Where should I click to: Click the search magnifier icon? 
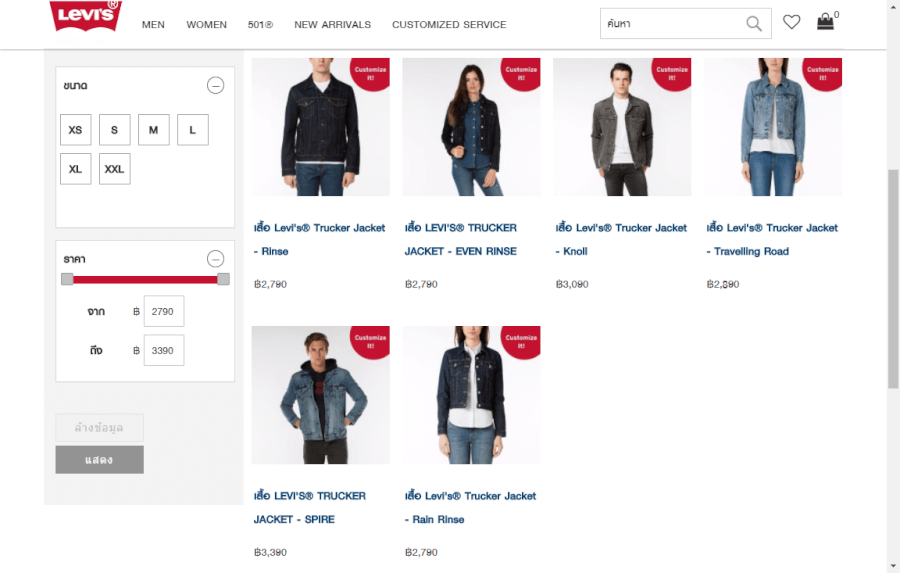coord(754,24)
